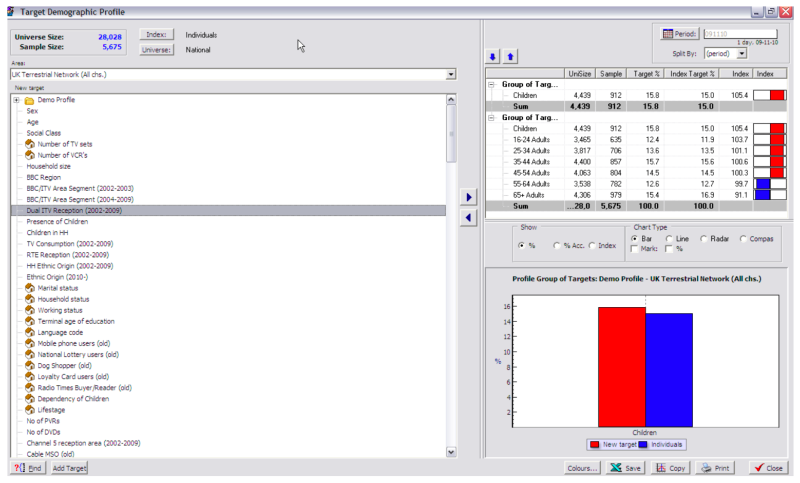Click the Demo Profile folder icon
Screen dimensions: 800x483
point(30,100)
